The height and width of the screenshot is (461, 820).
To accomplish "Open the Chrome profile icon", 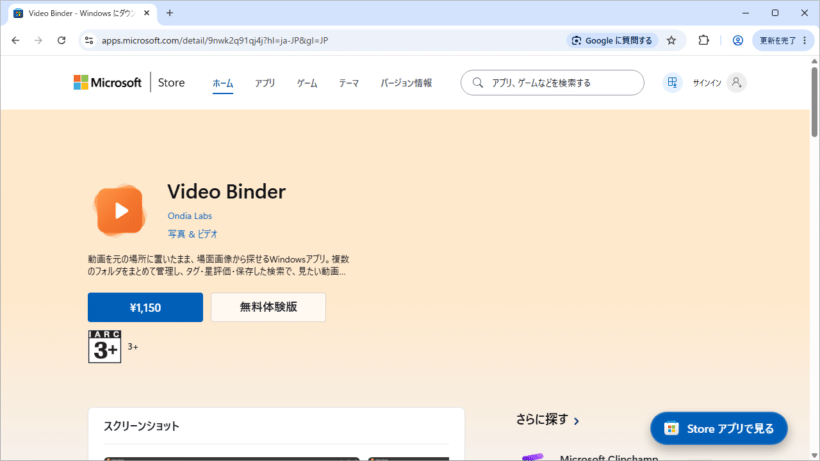I will click(737, 40).
